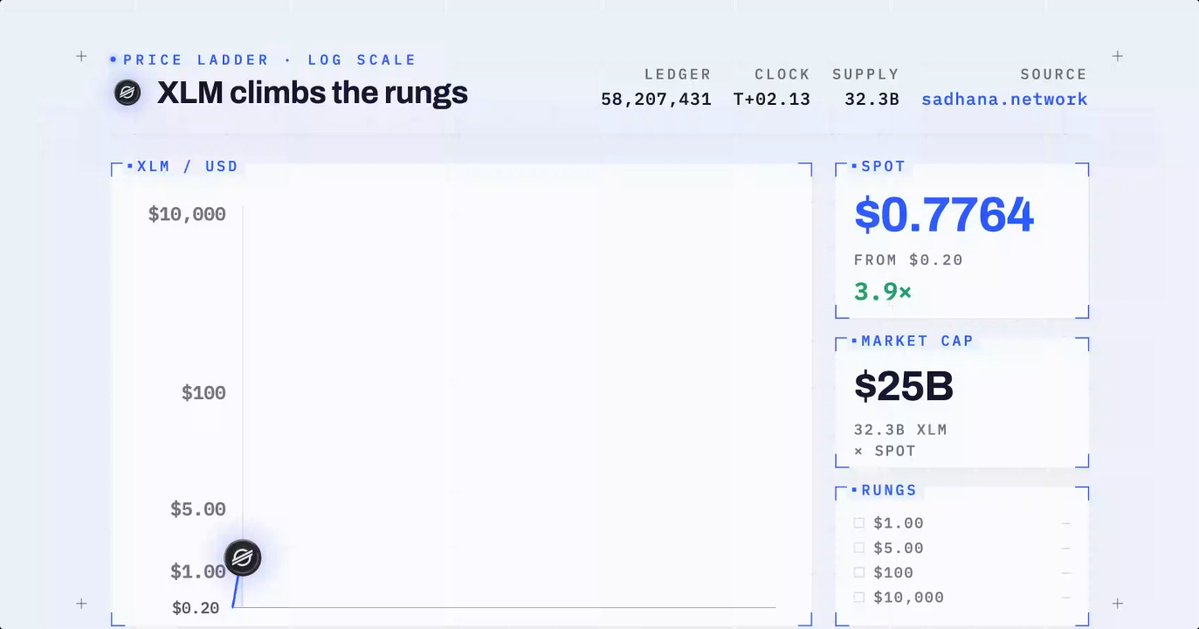Enable the $10,000 rung checkbox
The image size is (1199, 629).
click(859, 597)
